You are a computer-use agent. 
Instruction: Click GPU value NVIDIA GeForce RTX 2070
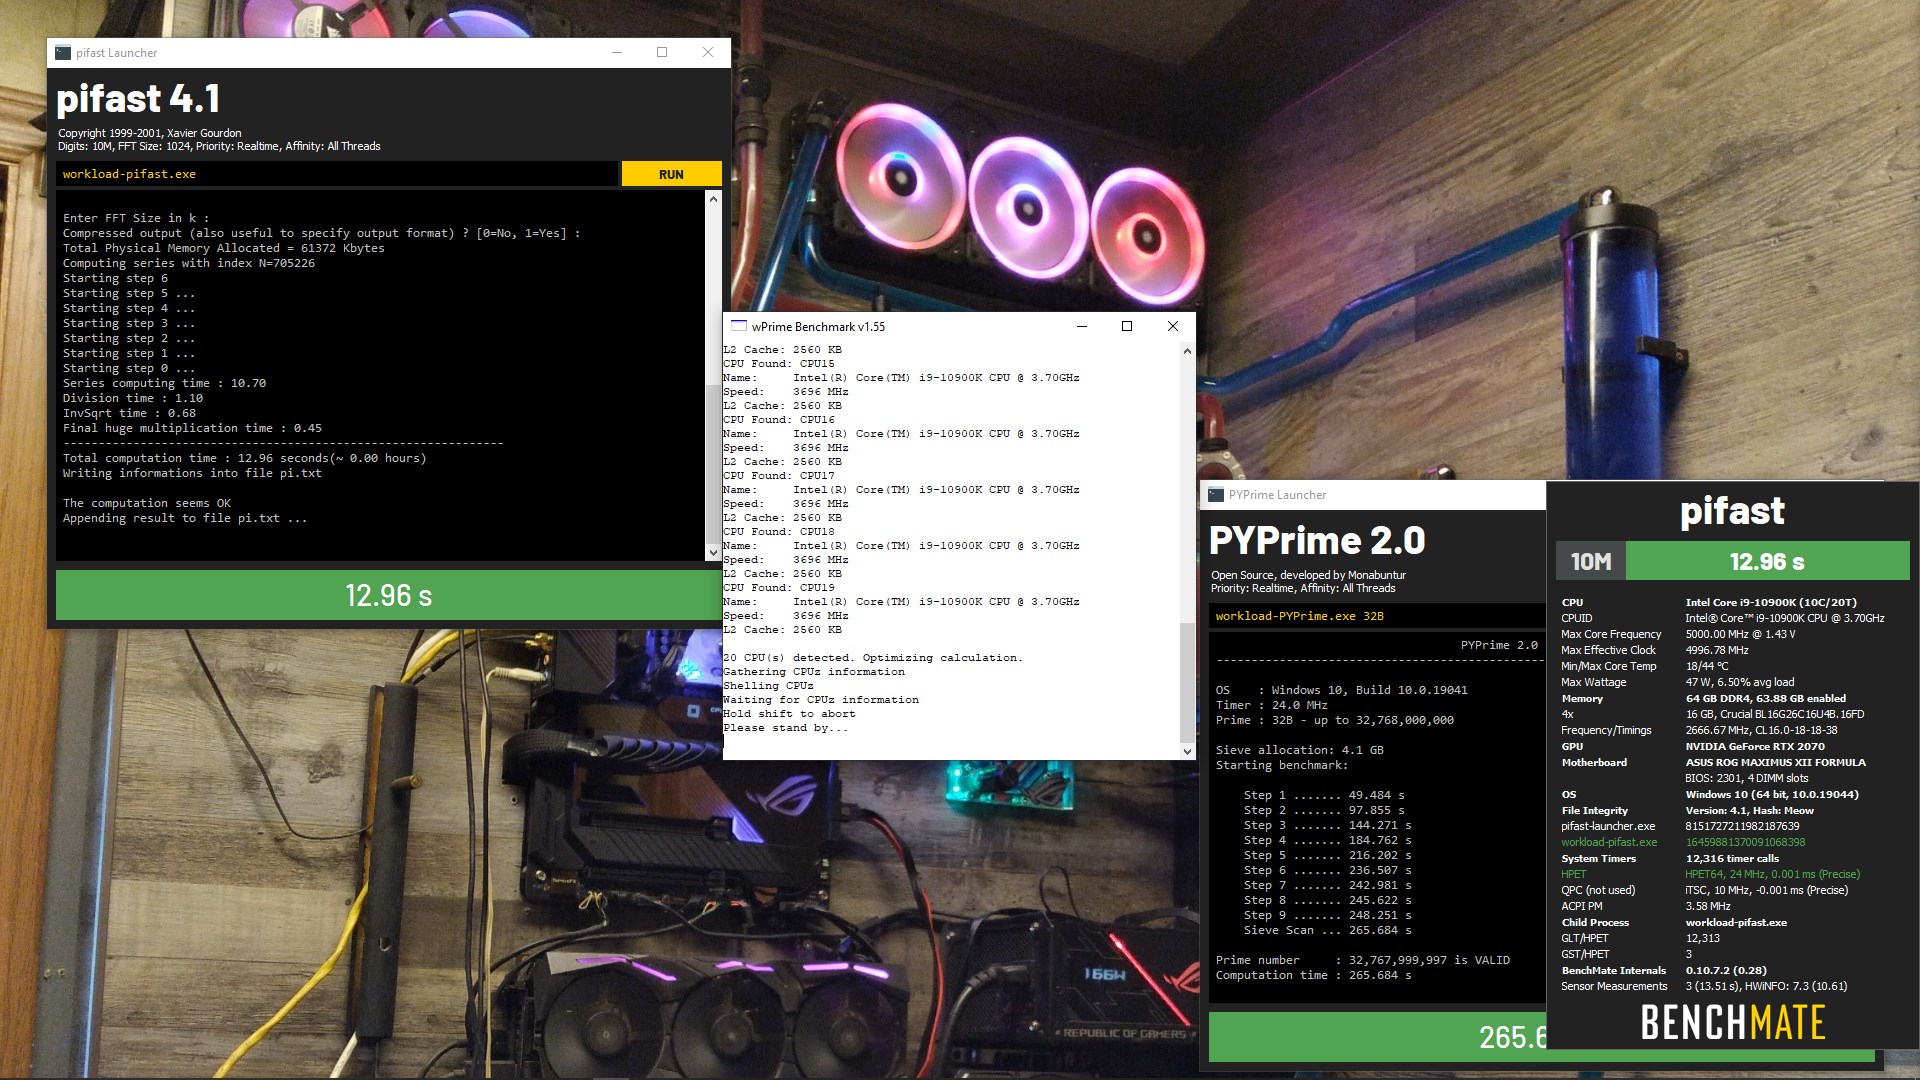(x=1755, y=746)
